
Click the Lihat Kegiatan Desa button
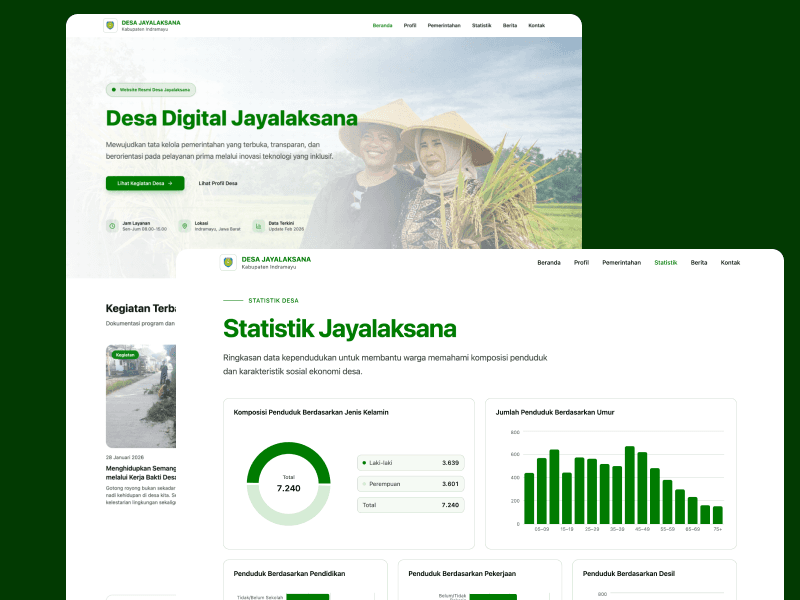pyautogui.click(x=144, y=184)
